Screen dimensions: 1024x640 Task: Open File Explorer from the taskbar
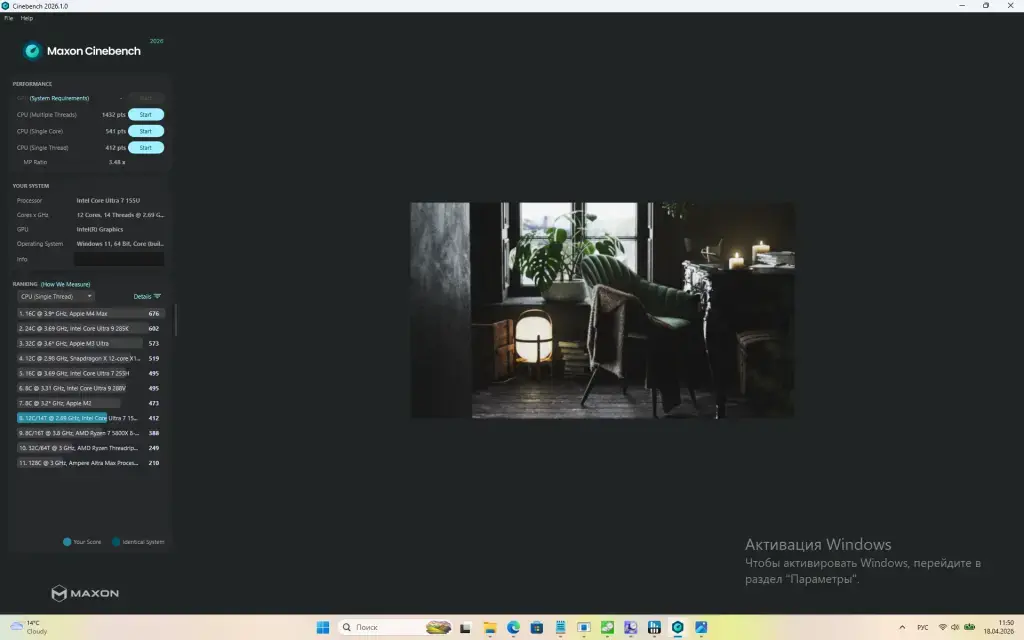[x=490, y=627]
